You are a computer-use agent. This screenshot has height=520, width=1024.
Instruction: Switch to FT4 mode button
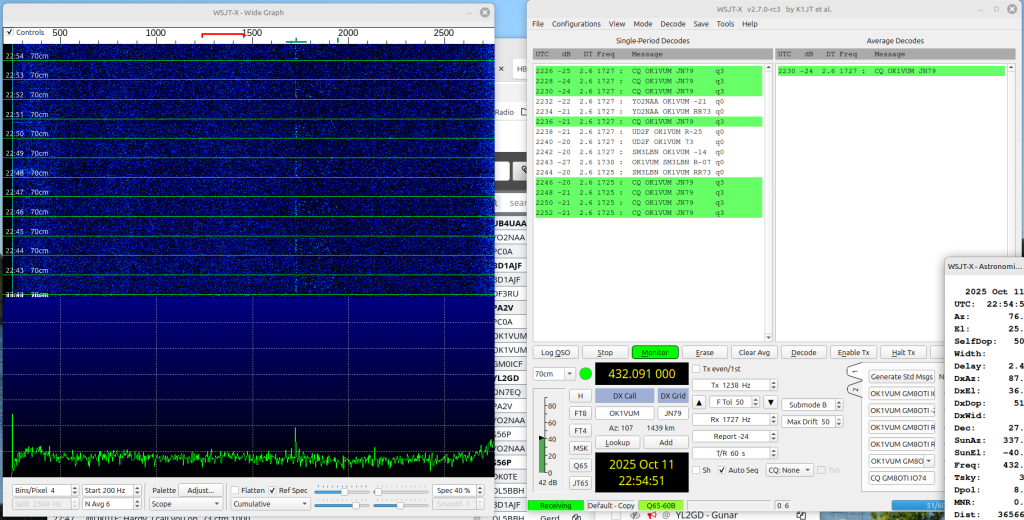[x=580, y=431]
